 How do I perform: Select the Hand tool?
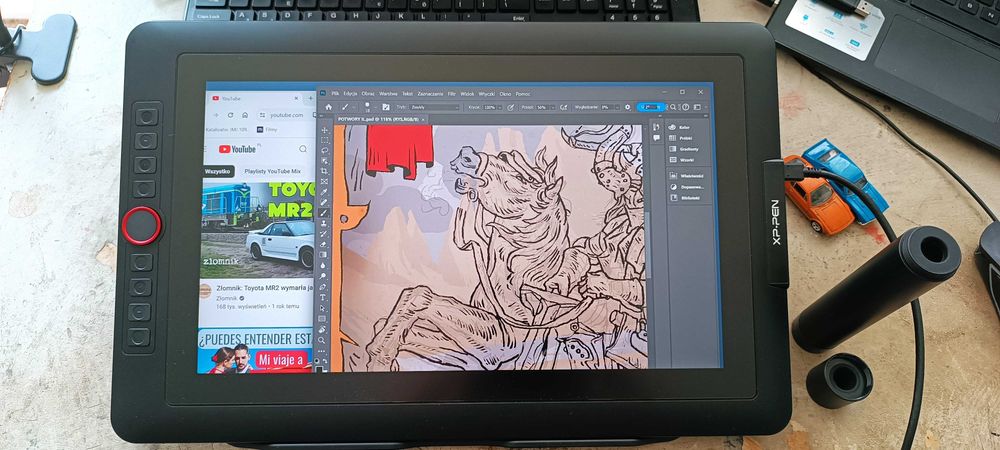click(323, 330)
